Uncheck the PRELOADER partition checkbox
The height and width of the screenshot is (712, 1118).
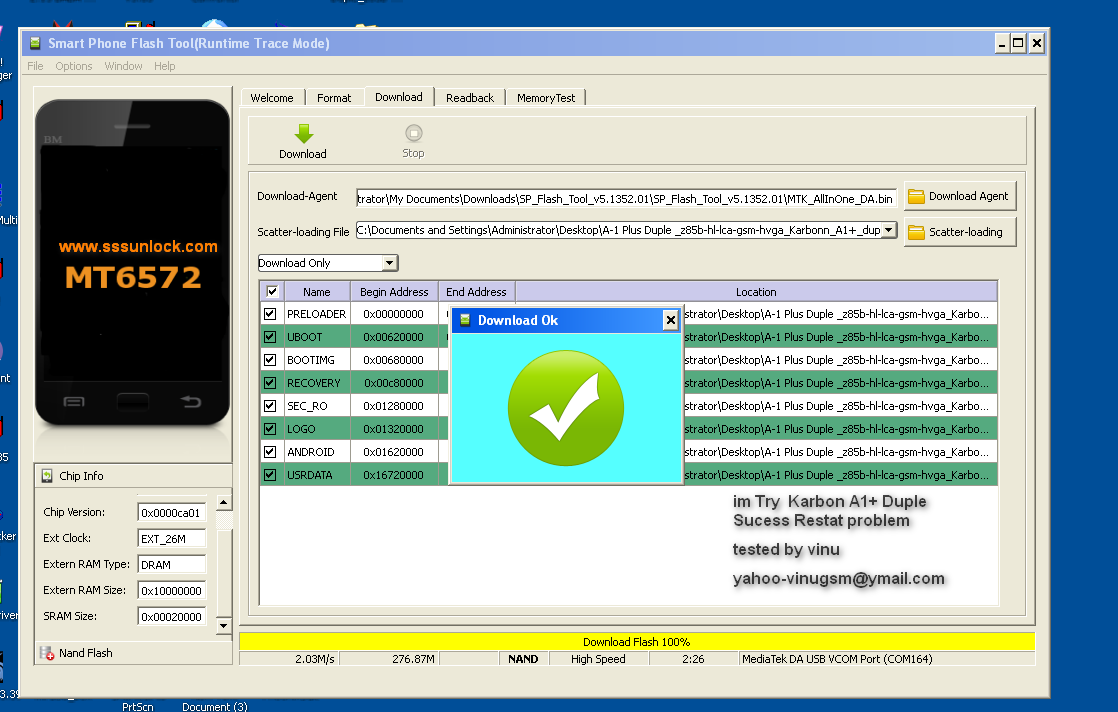click(270, 314)
